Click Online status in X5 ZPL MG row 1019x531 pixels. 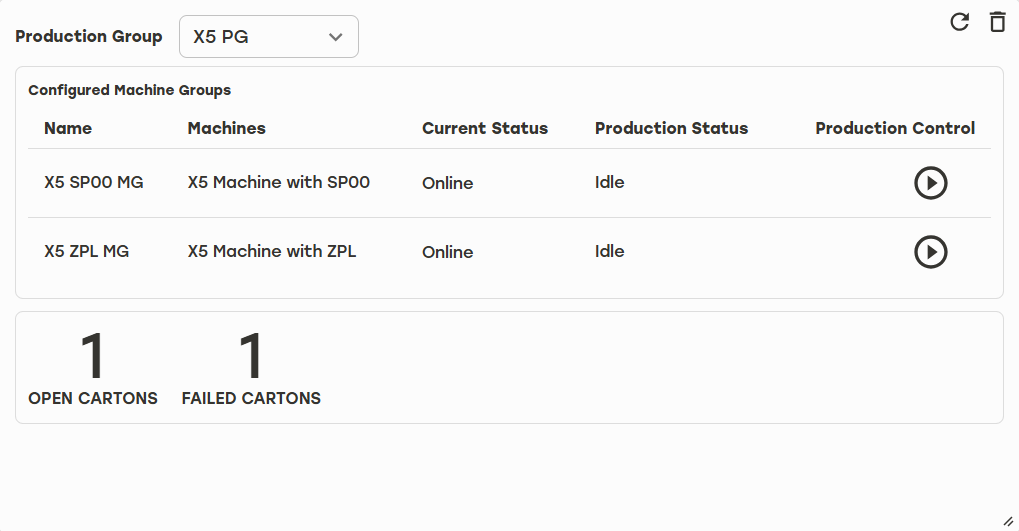point(448,252)
